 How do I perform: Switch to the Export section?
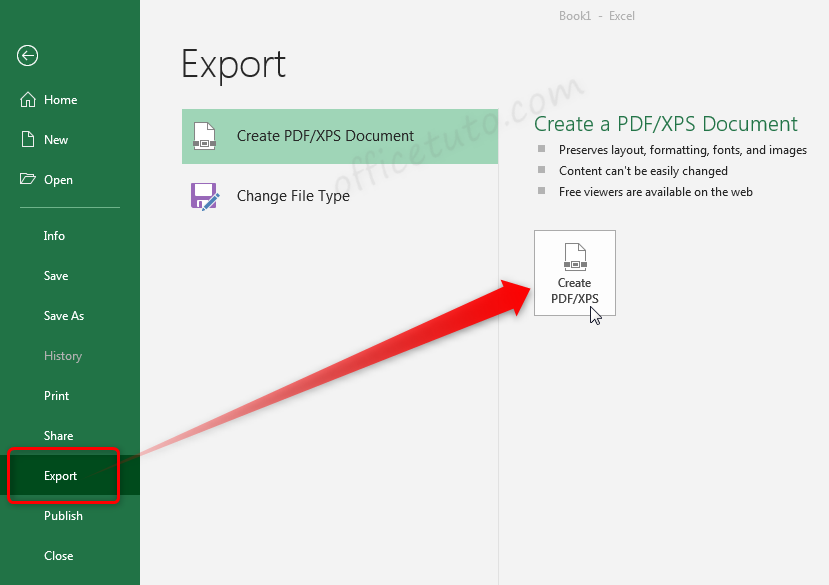(x=59, y=475)
